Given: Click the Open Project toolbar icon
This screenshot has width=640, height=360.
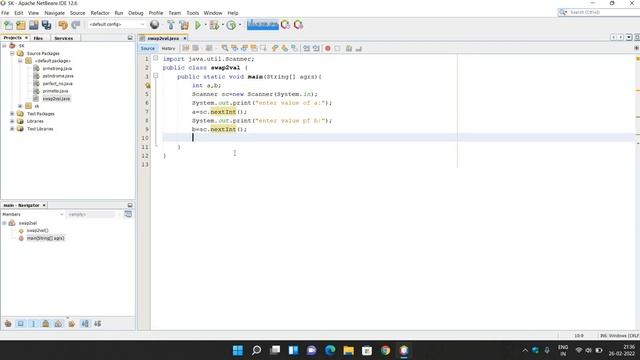Looking at the screenshot, I should [x=33, y=25].
